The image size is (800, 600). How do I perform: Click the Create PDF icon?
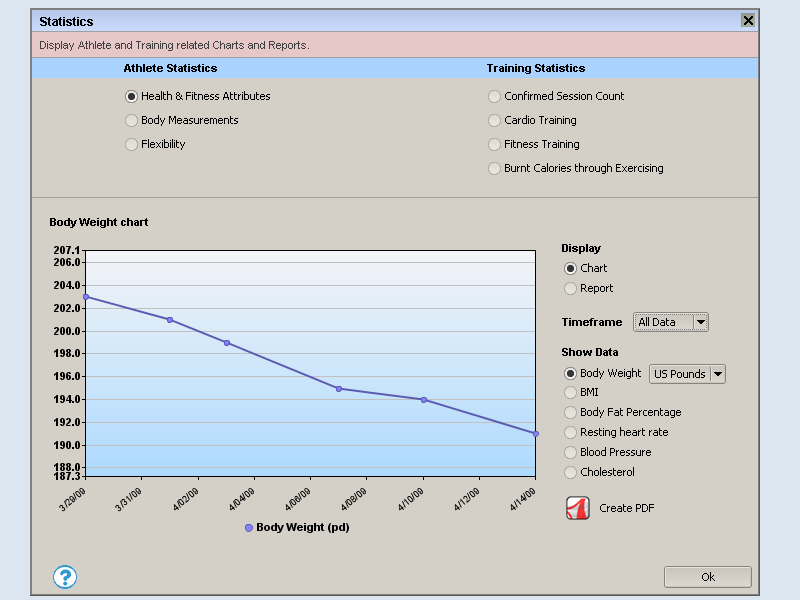point(578,508)
